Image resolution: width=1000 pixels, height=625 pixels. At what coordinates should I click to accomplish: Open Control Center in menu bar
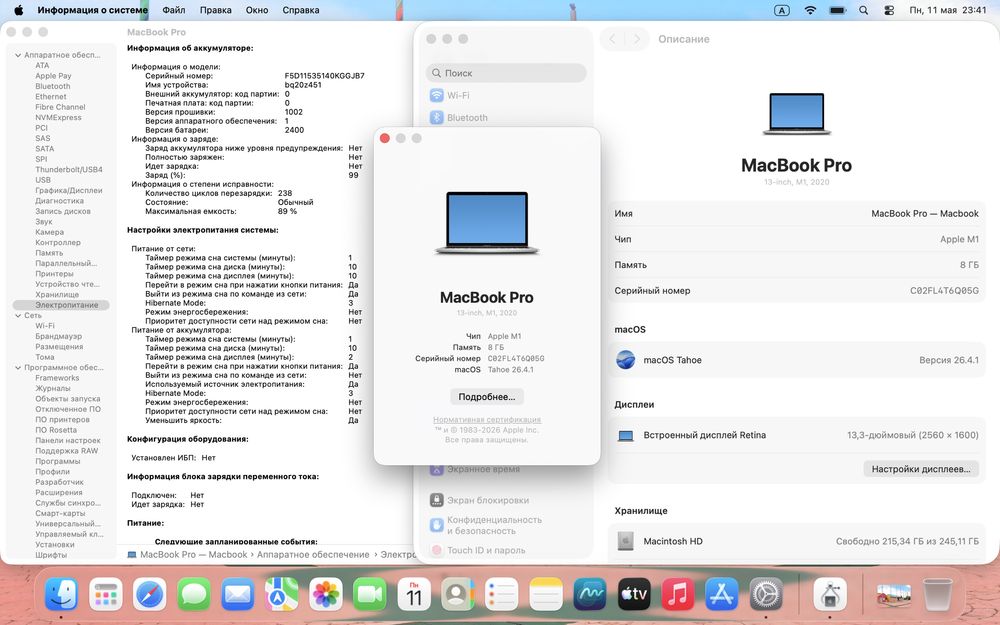(x=889, y=10)
